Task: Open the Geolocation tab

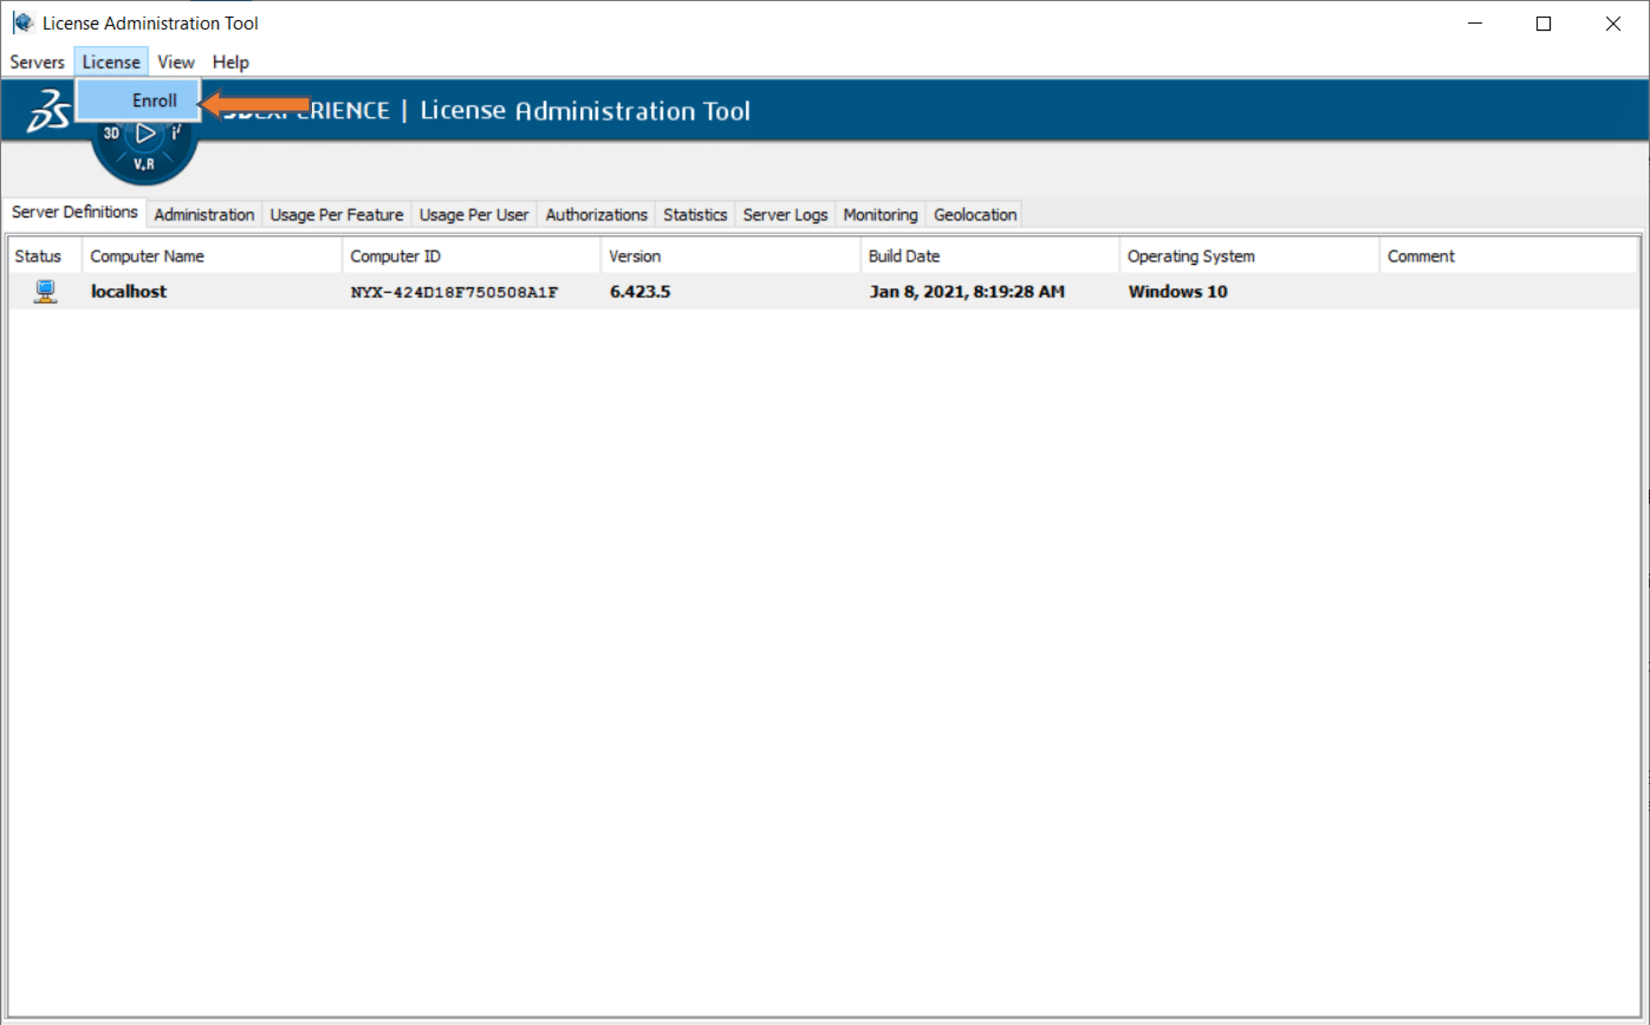Action: point(975,215)
